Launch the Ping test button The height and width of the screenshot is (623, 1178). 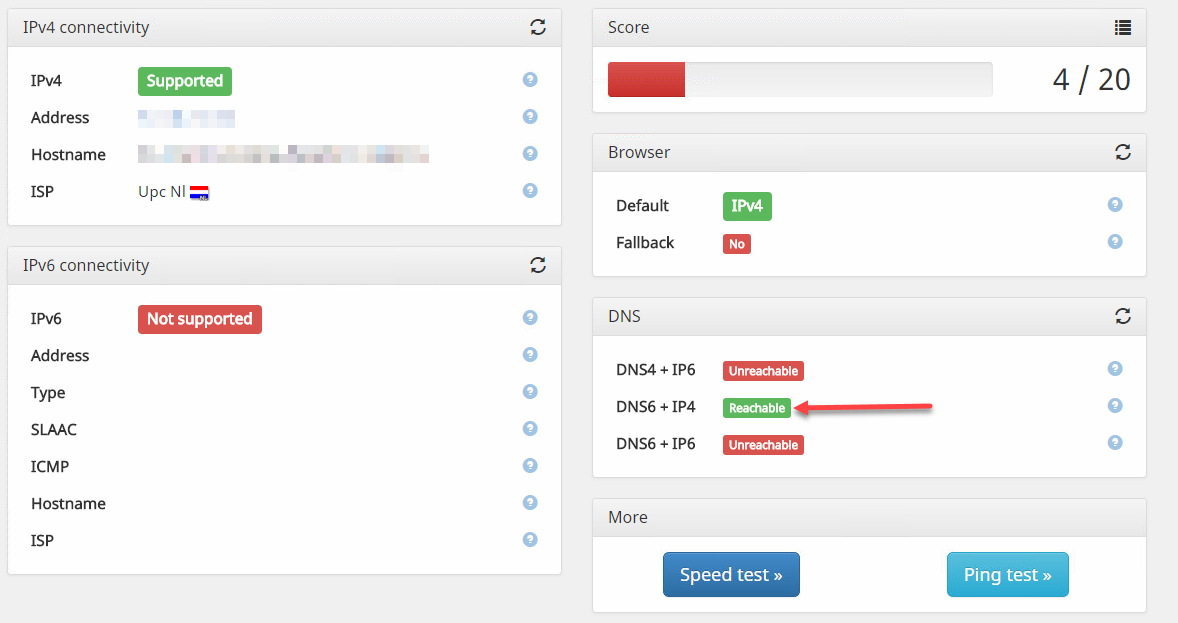1007,575
